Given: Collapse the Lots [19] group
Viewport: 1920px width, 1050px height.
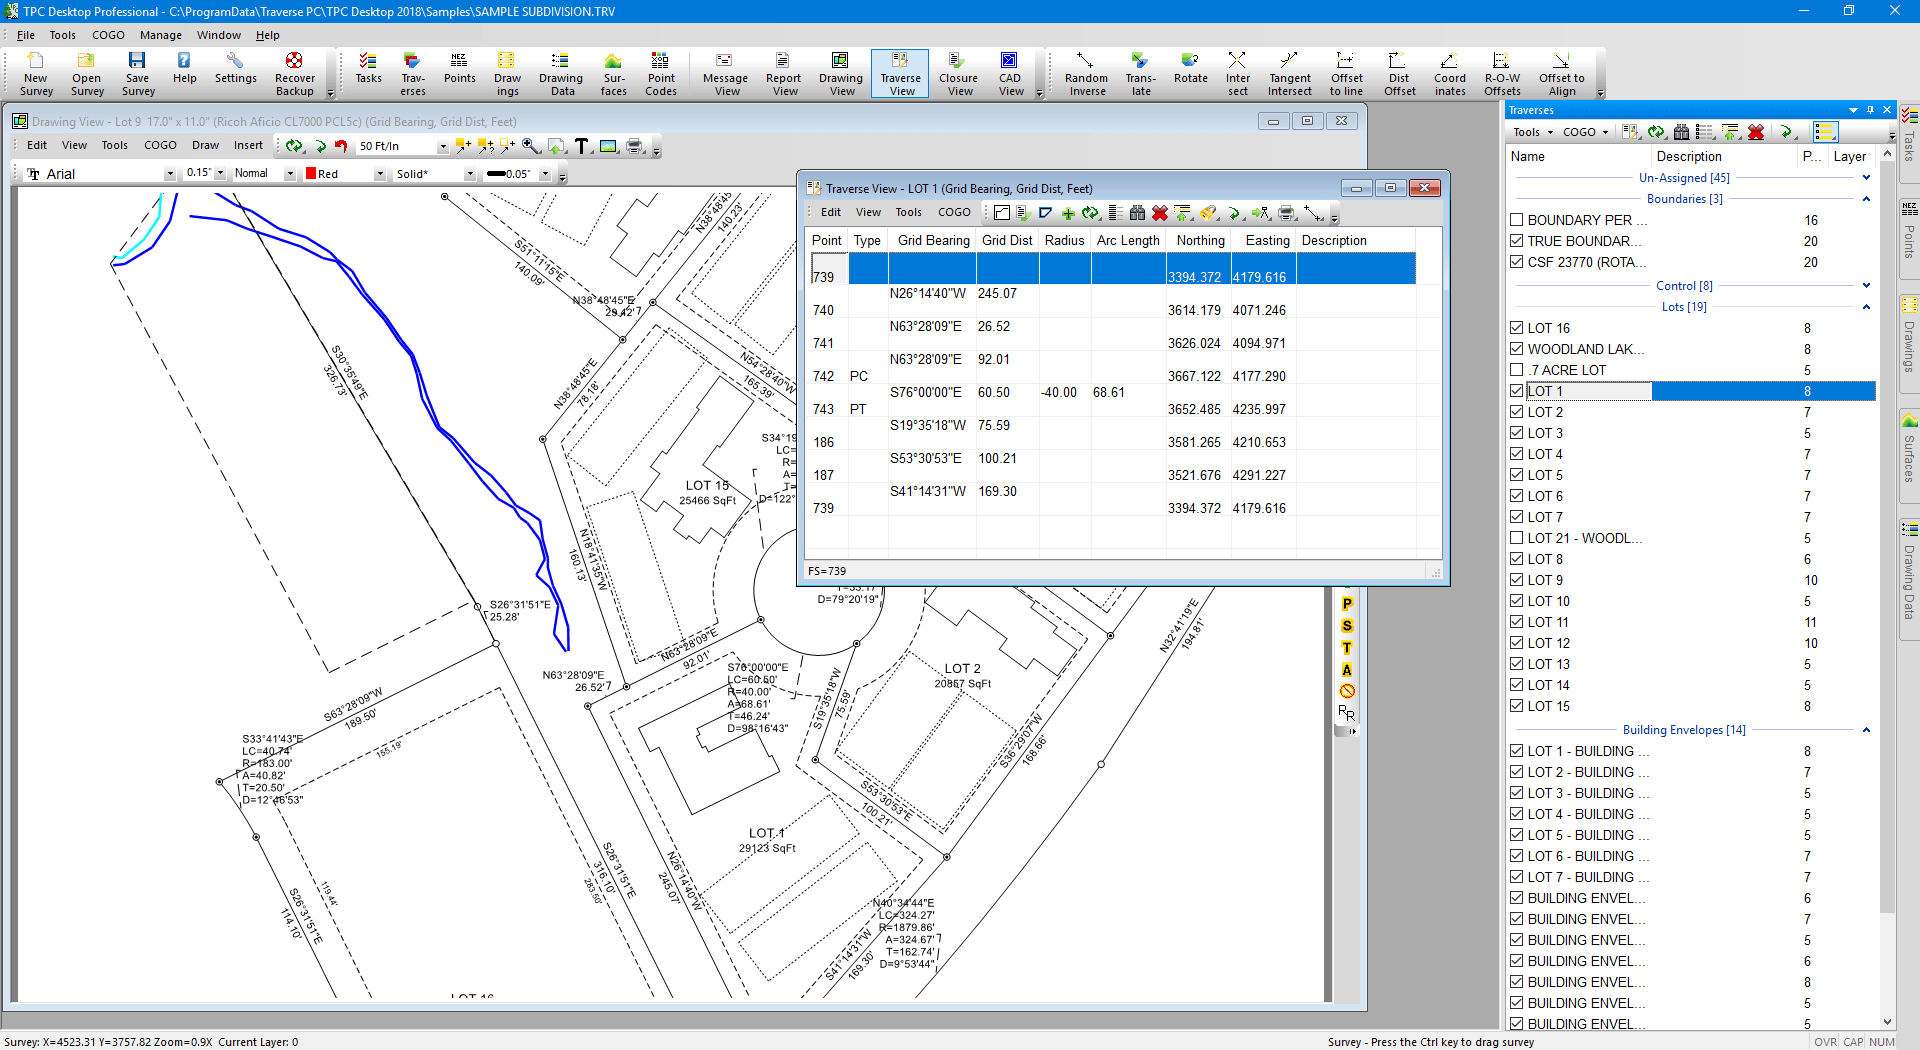Looking at the screenshot, I should (x=1866, y=307).
